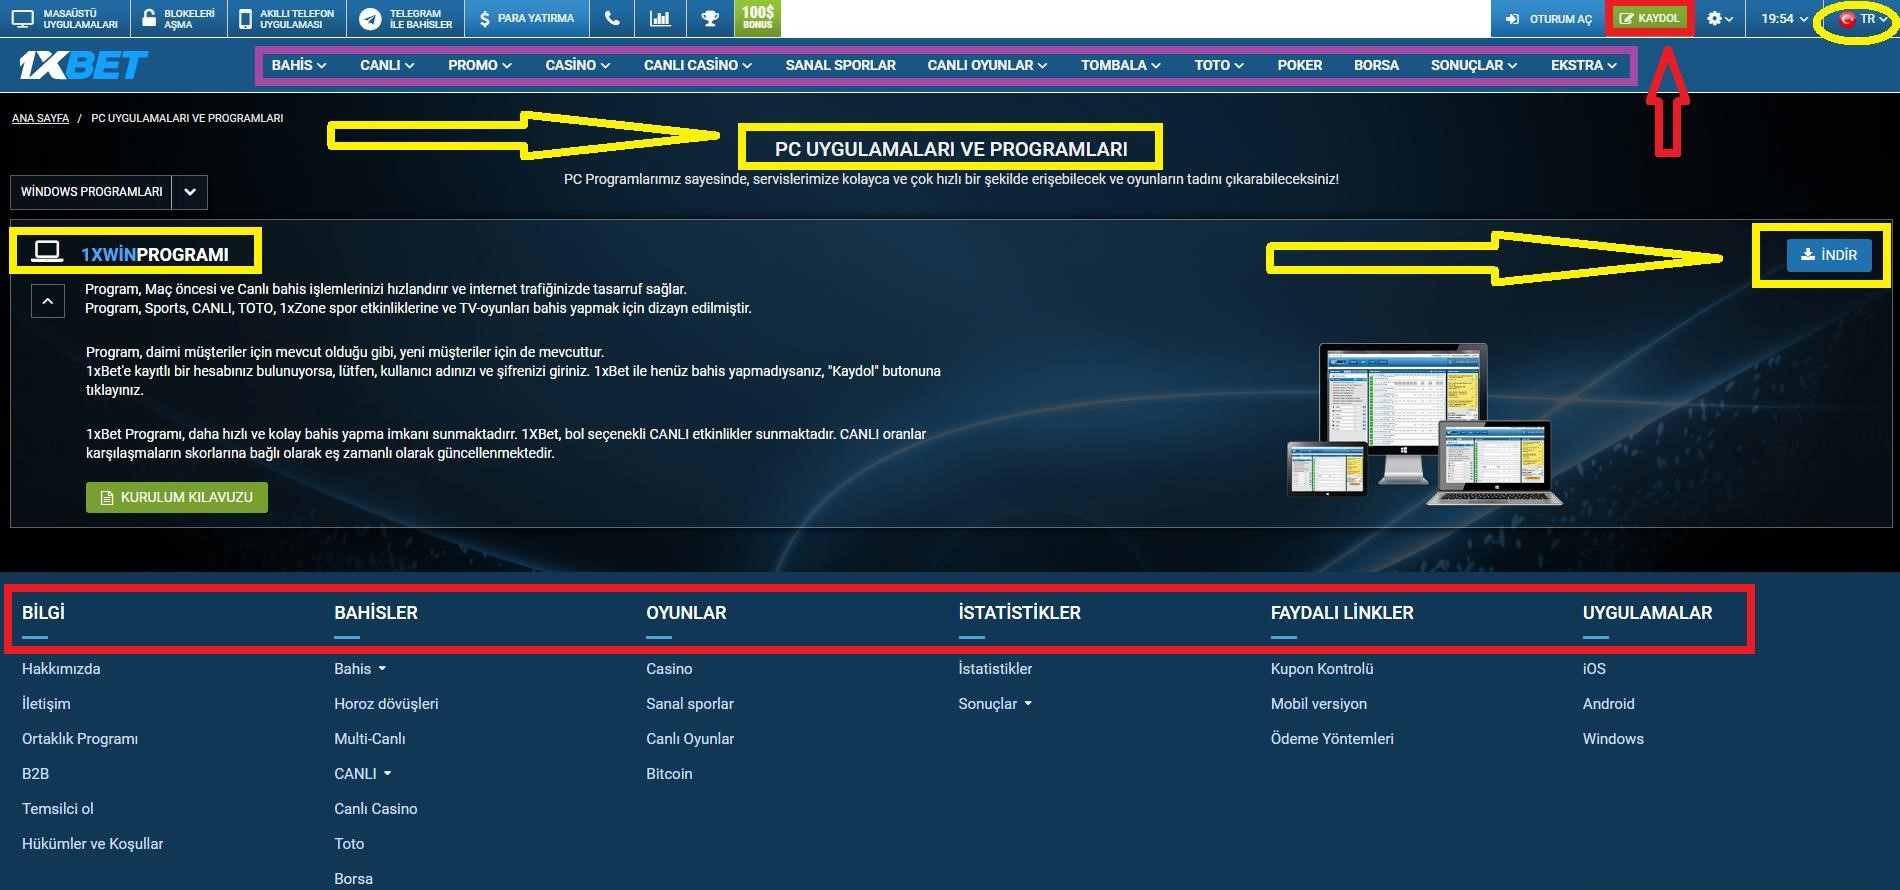Image resolution: width=1900 pixels, height=890 pixels.
Task: Click the 100$ bonus icon
Action: pyautogui.click(x=758, y=18)
